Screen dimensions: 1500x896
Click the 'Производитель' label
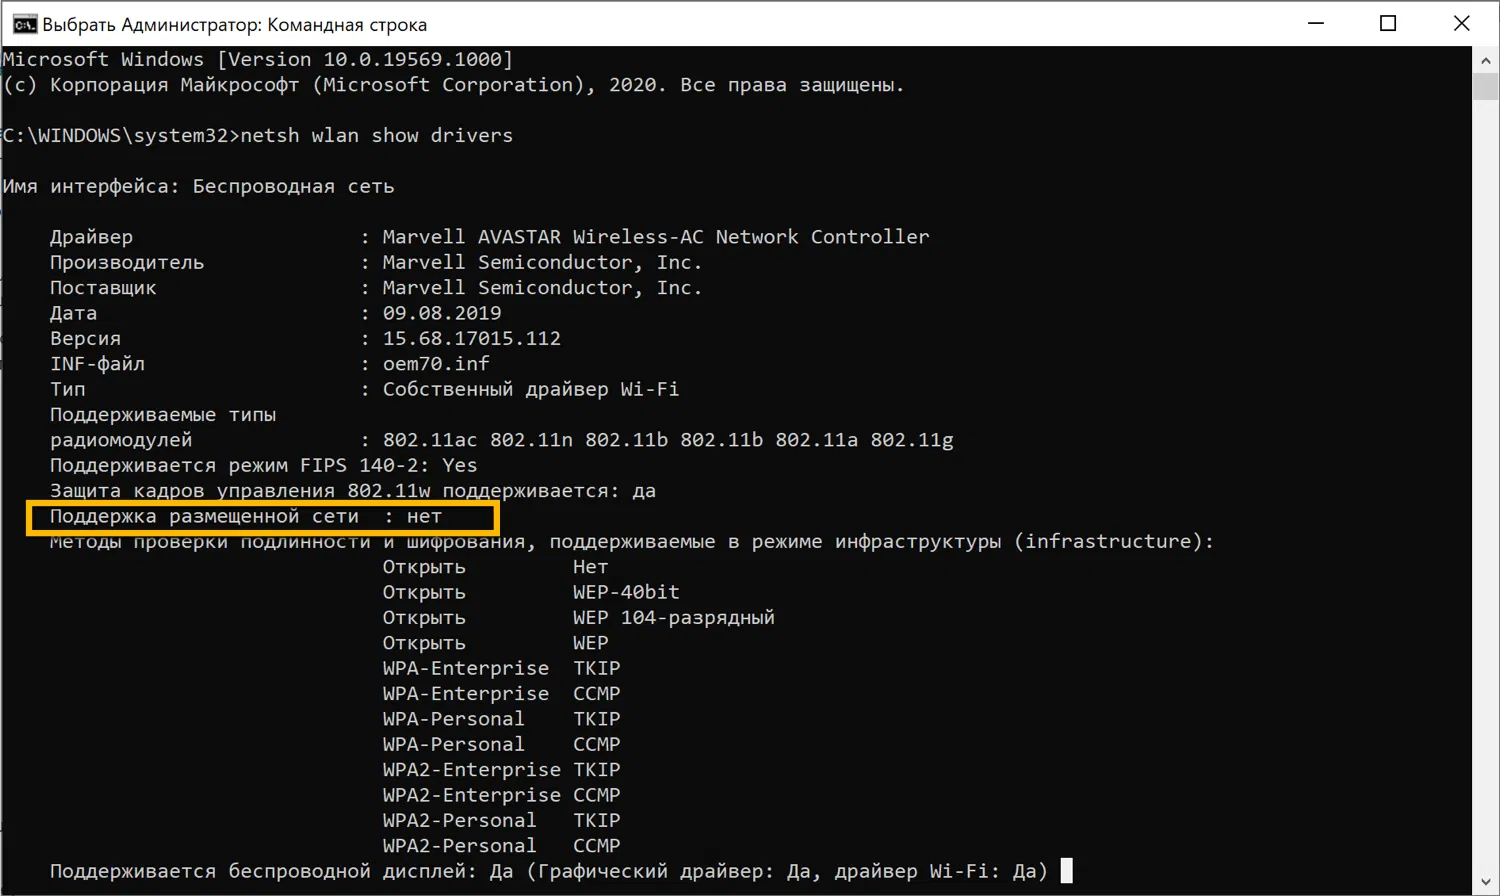[x=127, y=263]
